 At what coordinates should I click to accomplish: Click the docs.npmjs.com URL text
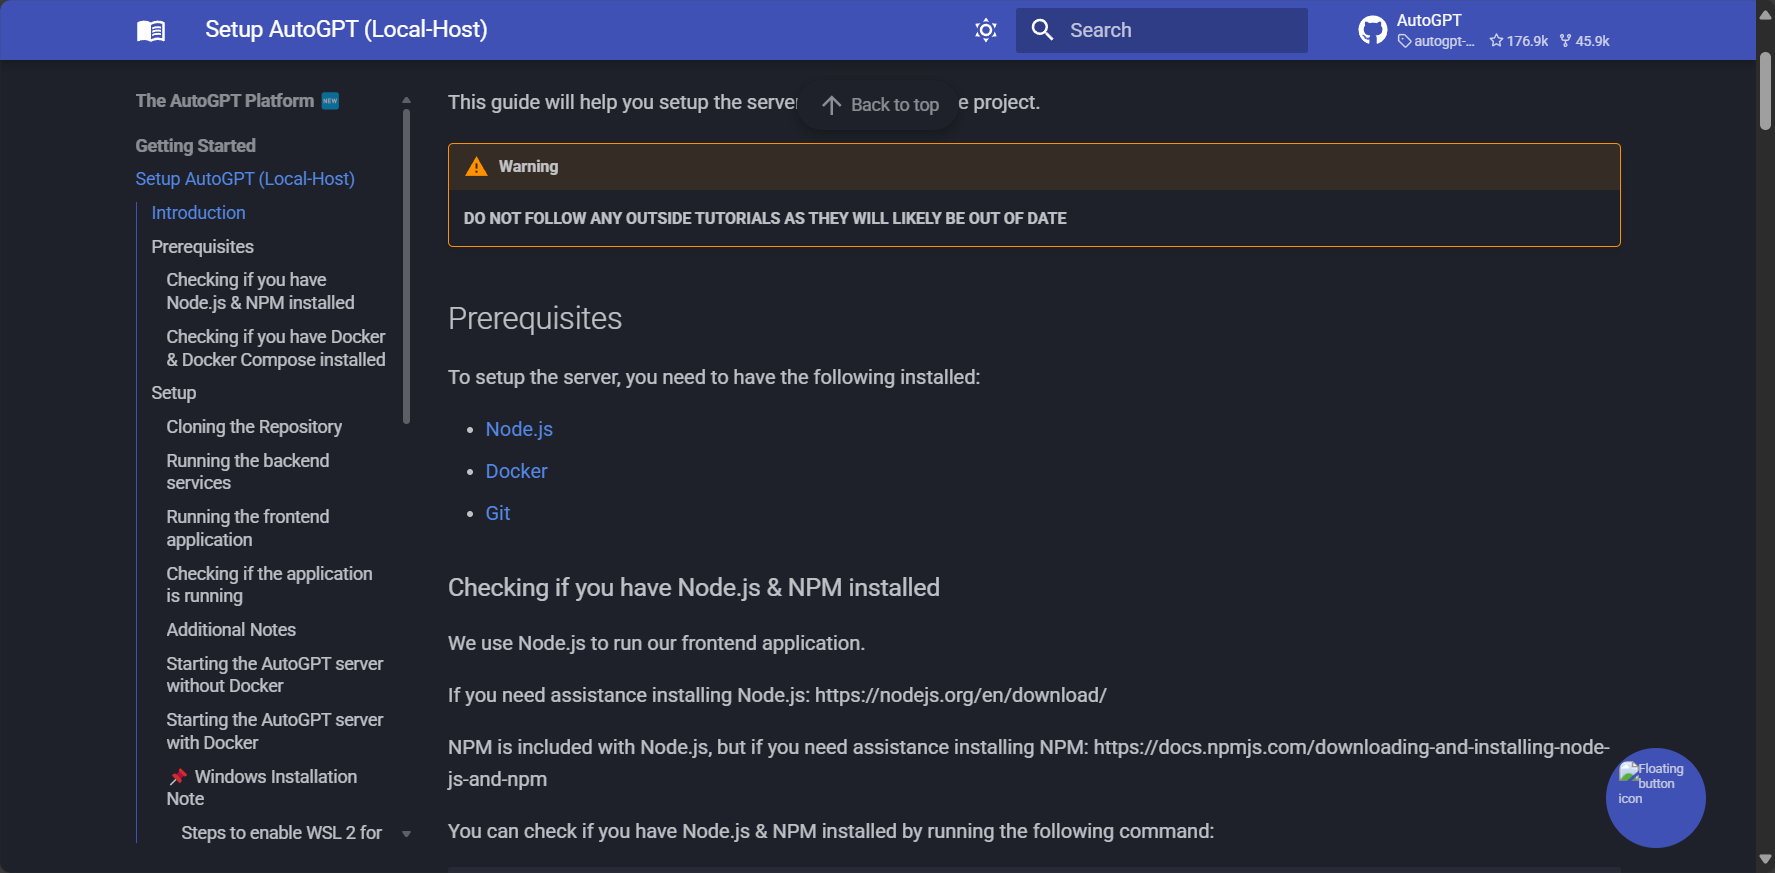coord(1029,763)
